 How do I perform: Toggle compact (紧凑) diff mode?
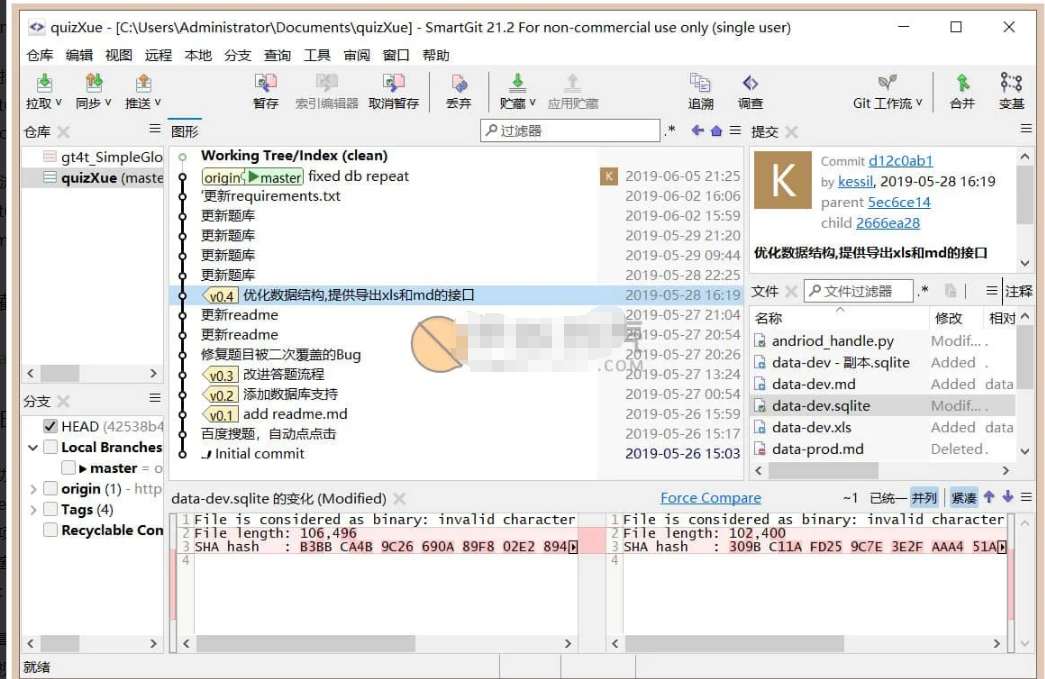point(964,498)
